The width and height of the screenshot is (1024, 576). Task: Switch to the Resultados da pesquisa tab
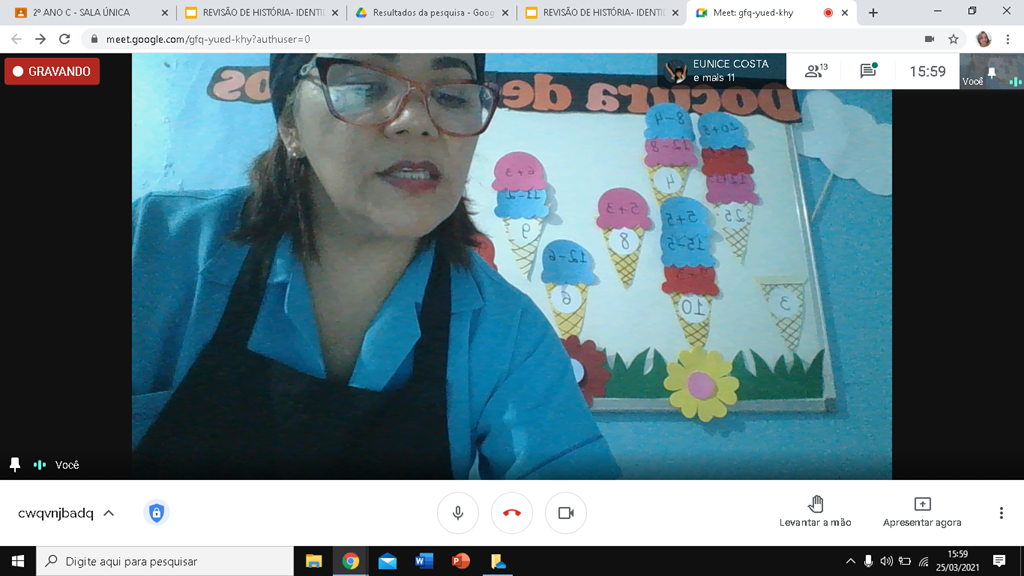[424, 14]
